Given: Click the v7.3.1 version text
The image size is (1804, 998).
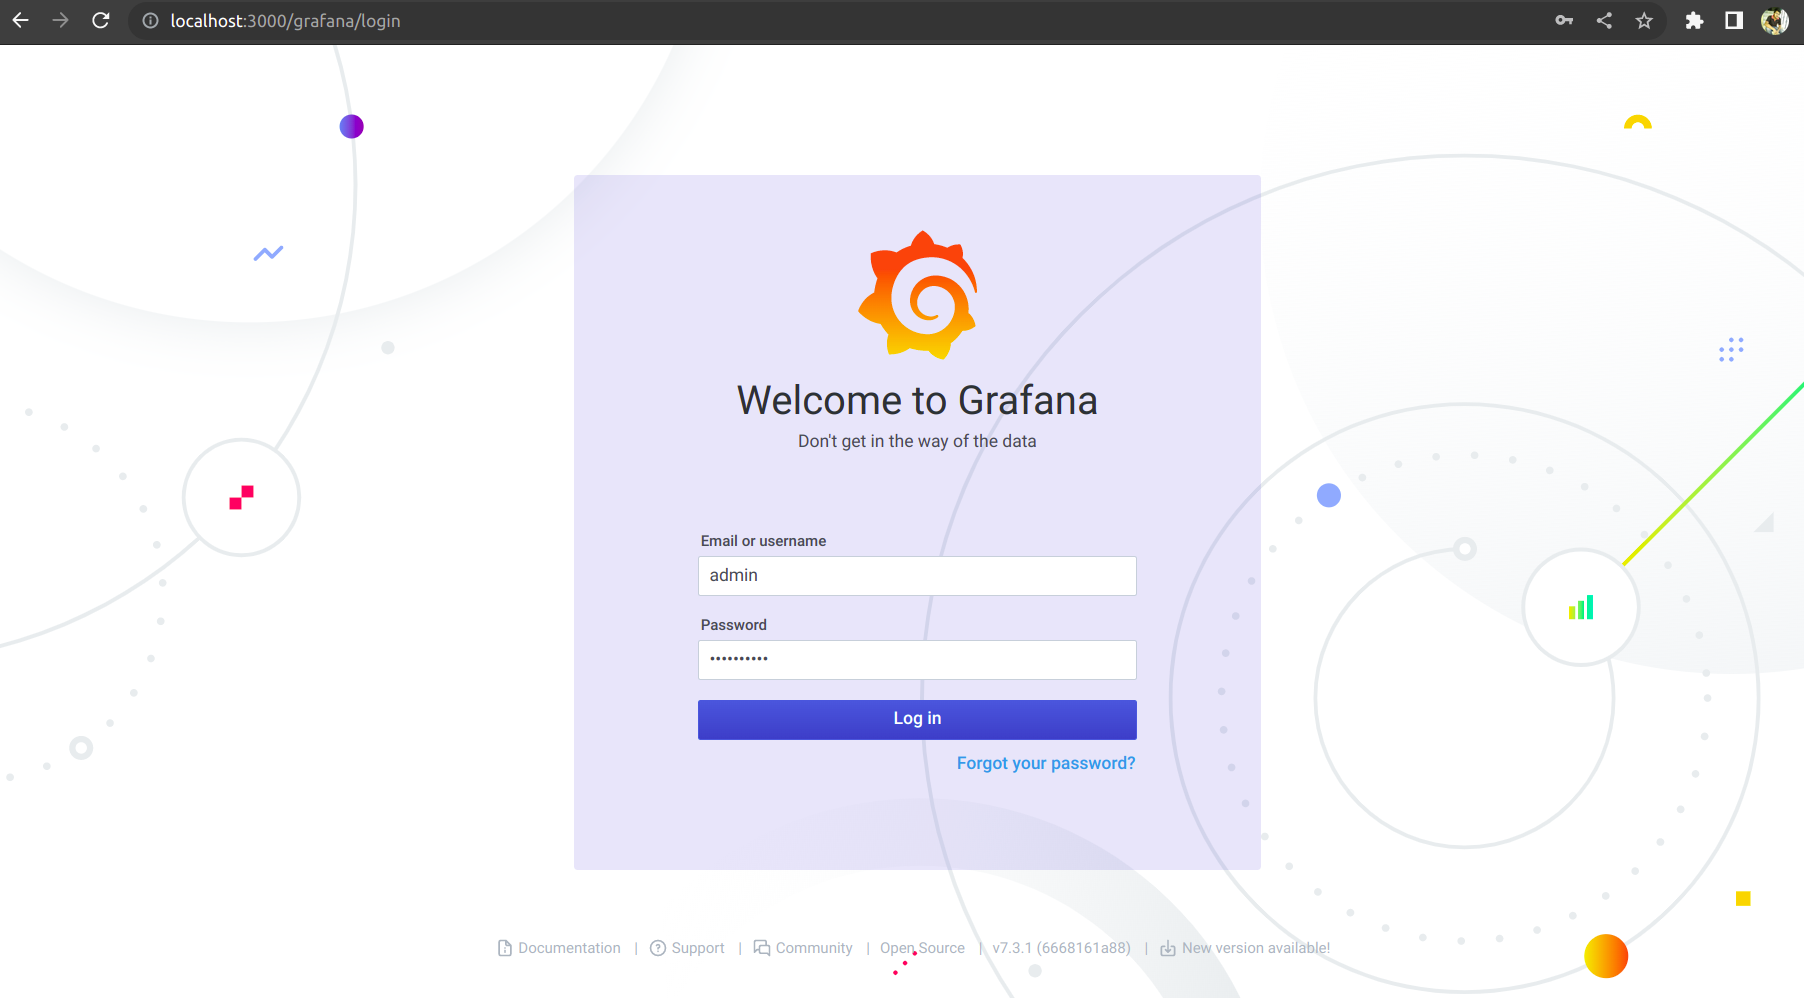Looking at the screenshot, I should (x=1062, y=947).
